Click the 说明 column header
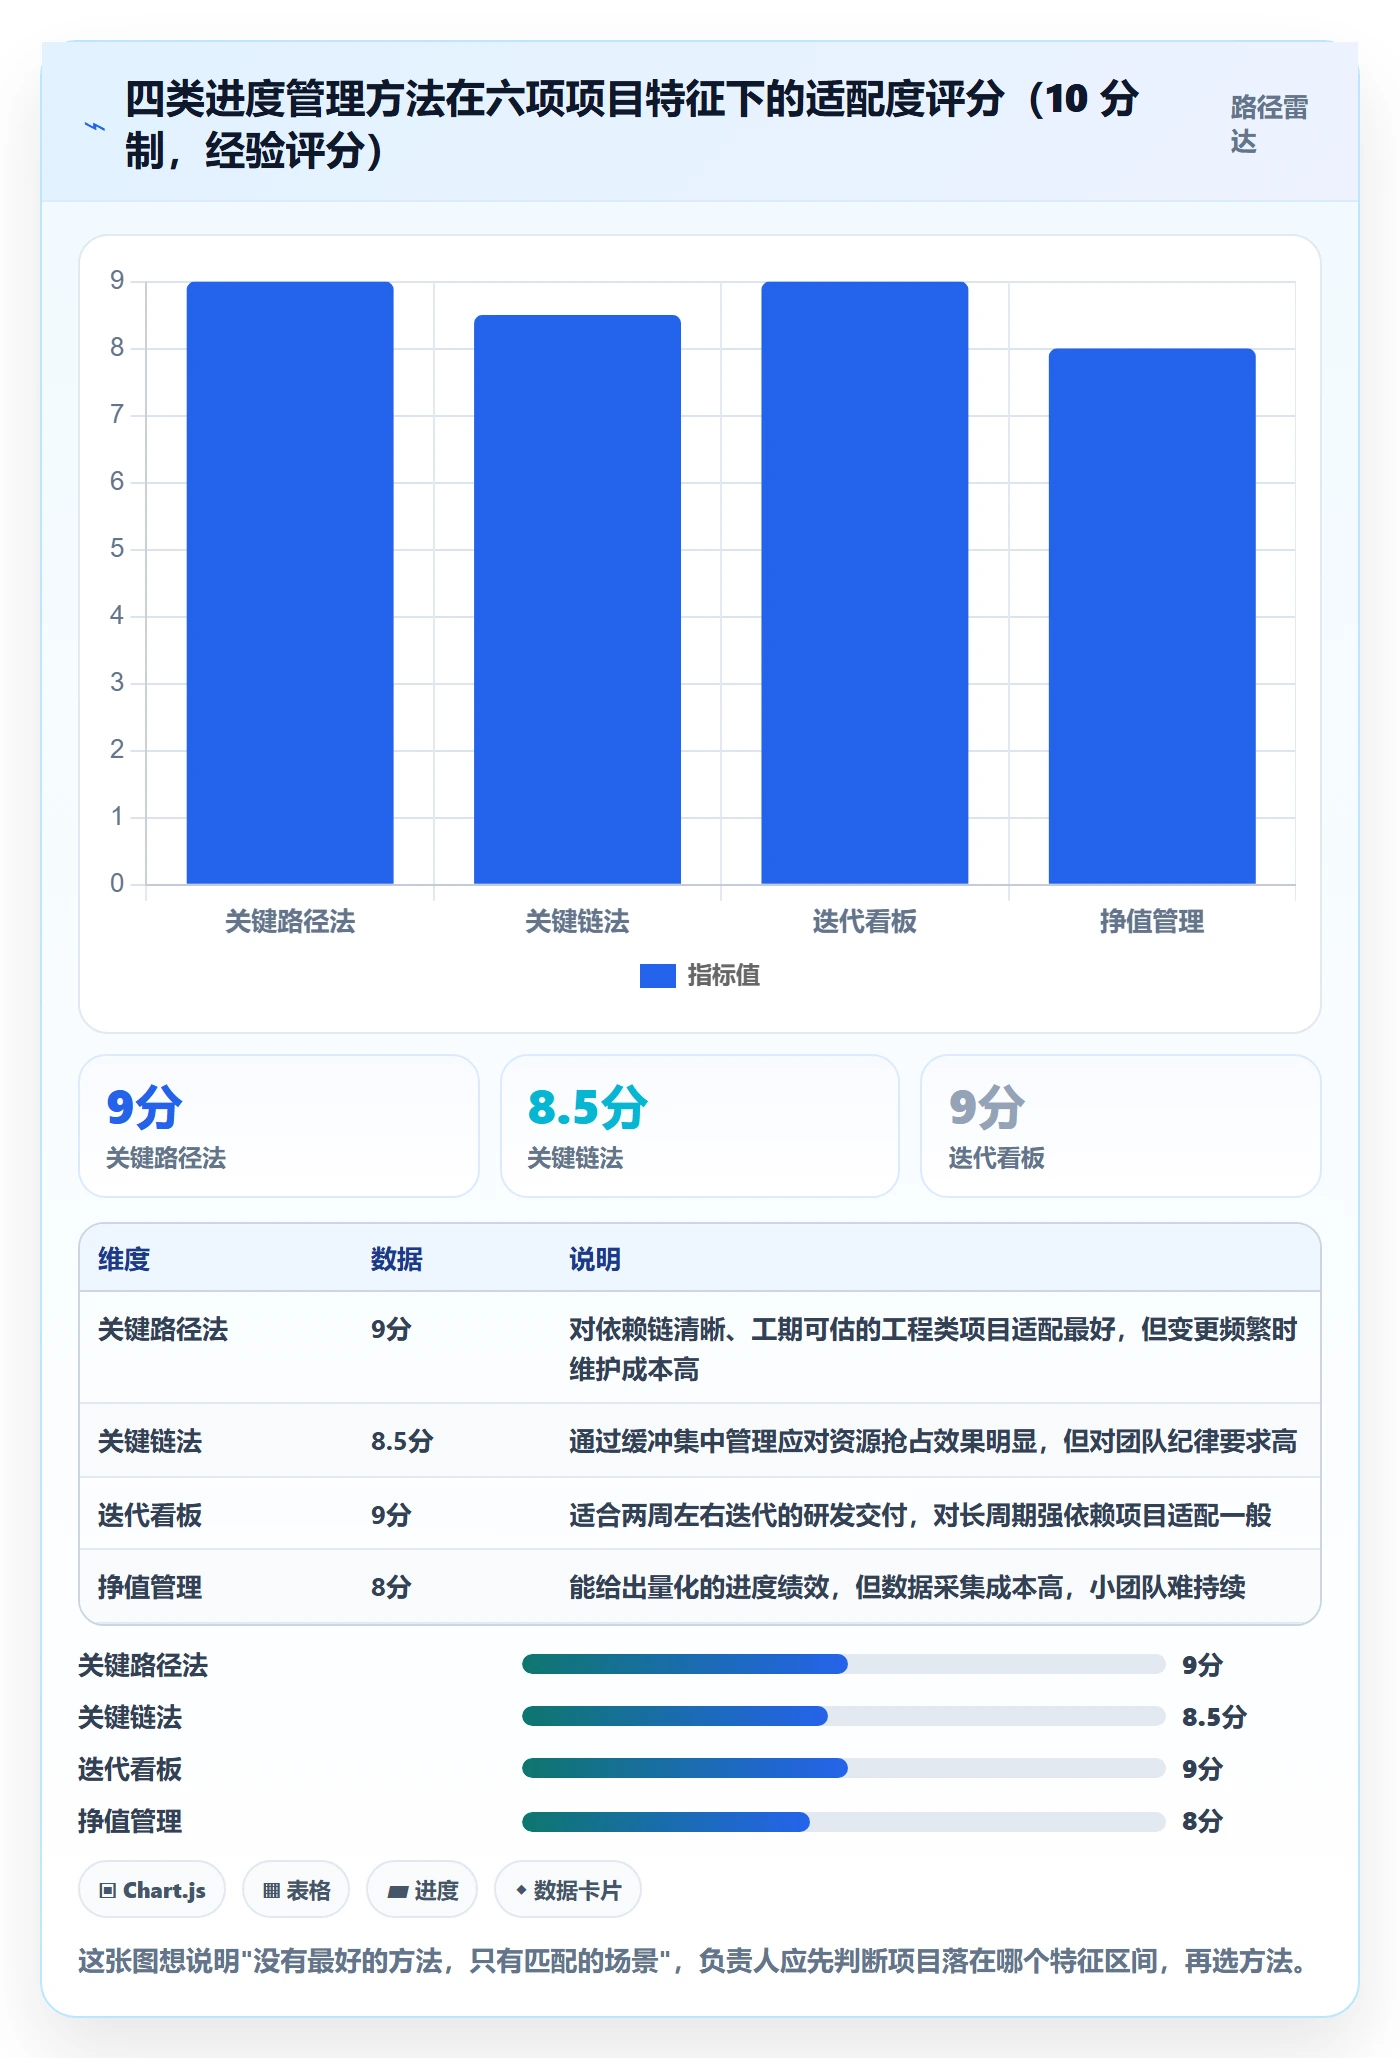 click(x=595, y=1259)
